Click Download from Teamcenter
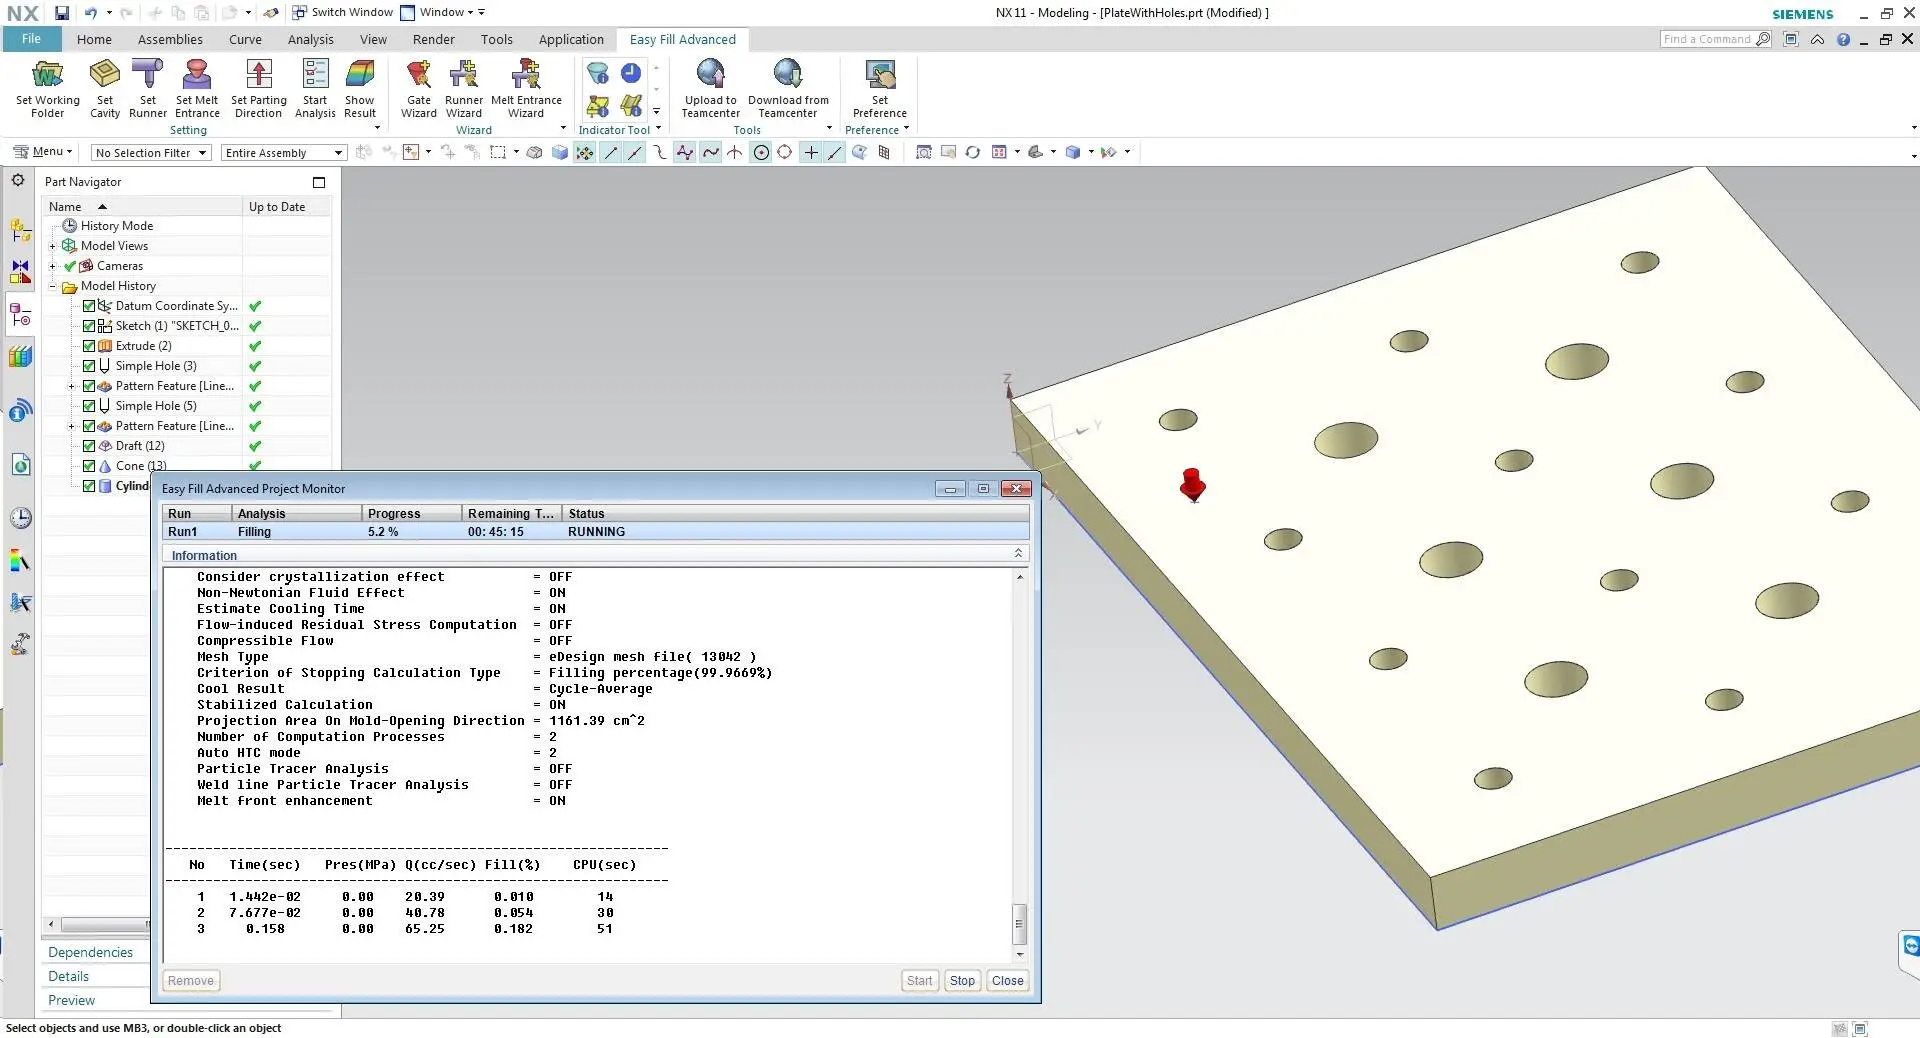This screenshot has height=1038, width=1920. point(788,88)
